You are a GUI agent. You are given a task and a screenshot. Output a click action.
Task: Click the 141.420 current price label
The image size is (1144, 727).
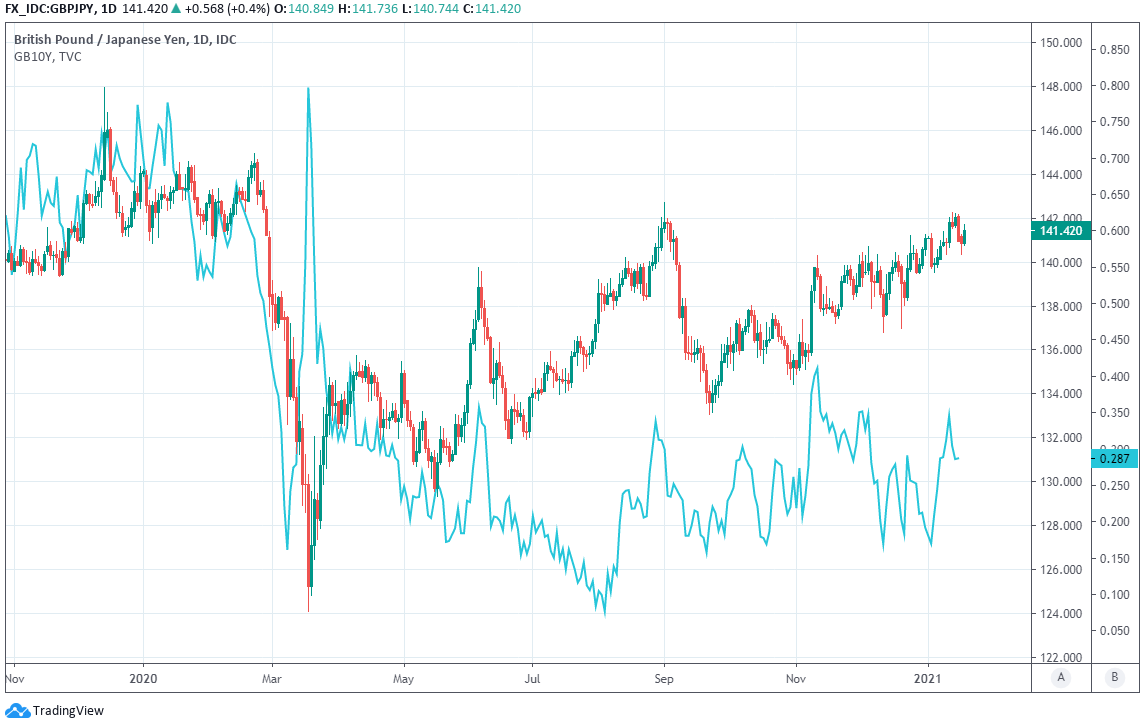(x=1061, y=231)
